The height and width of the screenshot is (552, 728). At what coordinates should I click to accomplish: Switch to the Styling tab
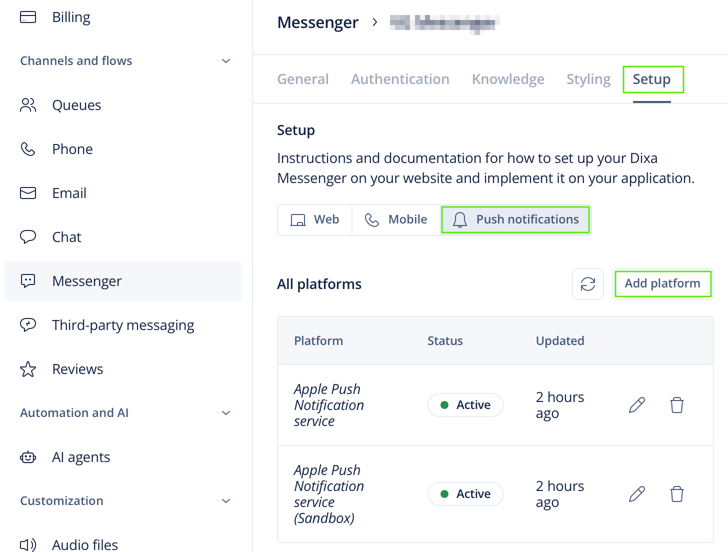(x=588, y=79)
